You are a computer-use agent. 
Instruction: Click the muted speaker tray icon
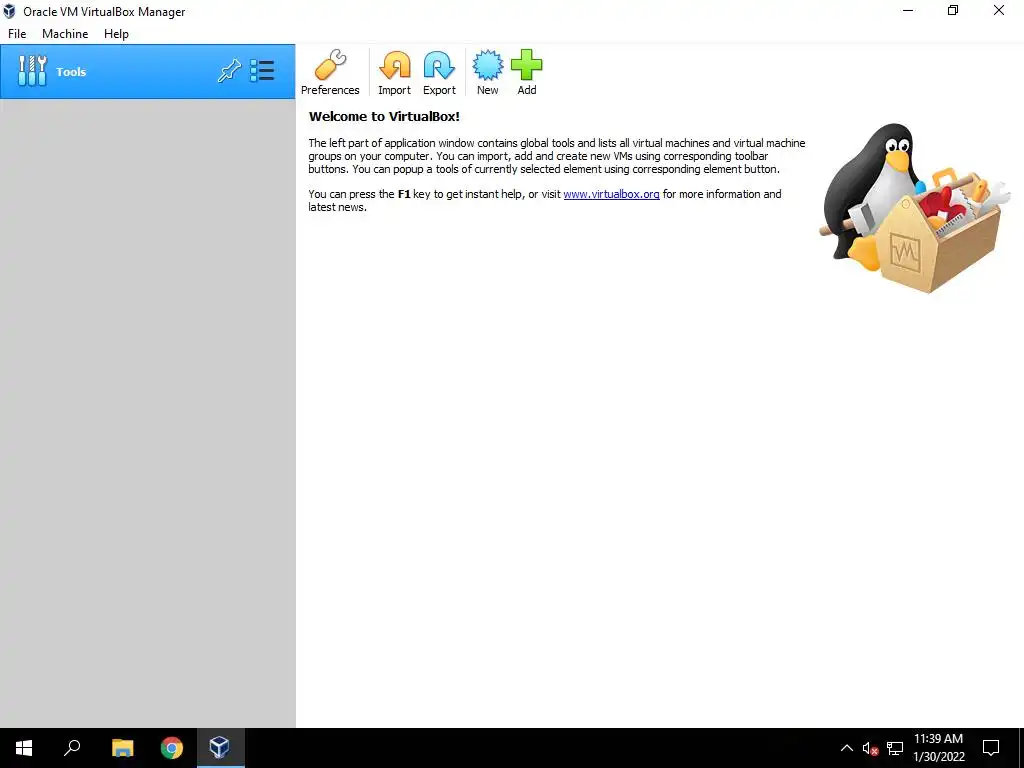(x=870, y=748)
